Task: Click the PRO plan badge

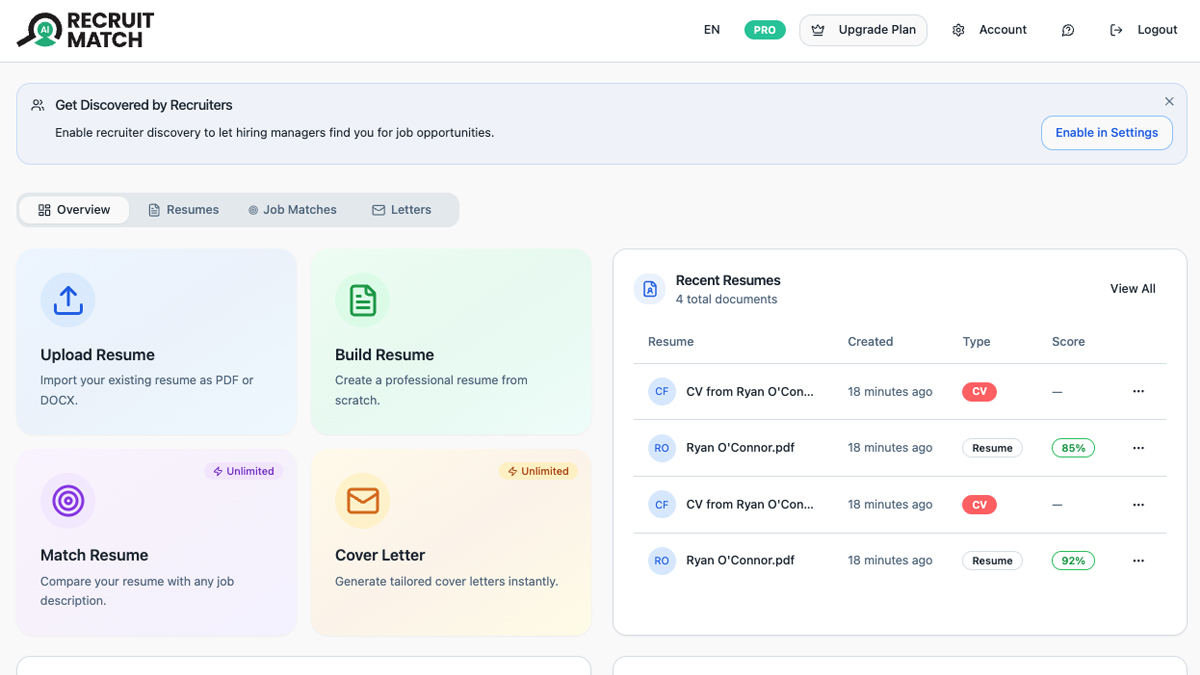Action: [x=764, y=30]
